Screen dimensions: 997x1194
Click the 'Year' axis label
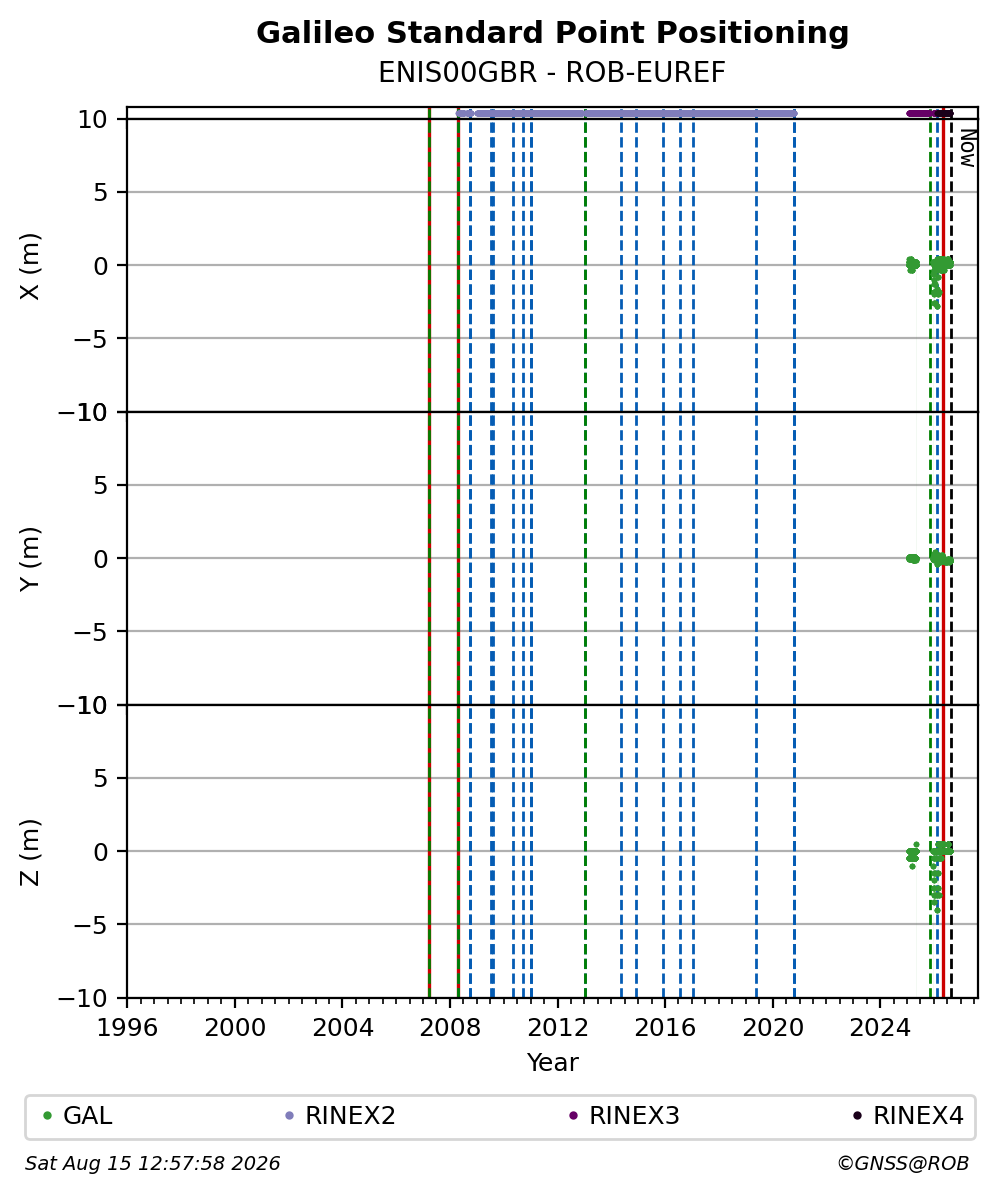click(552, 1062)
